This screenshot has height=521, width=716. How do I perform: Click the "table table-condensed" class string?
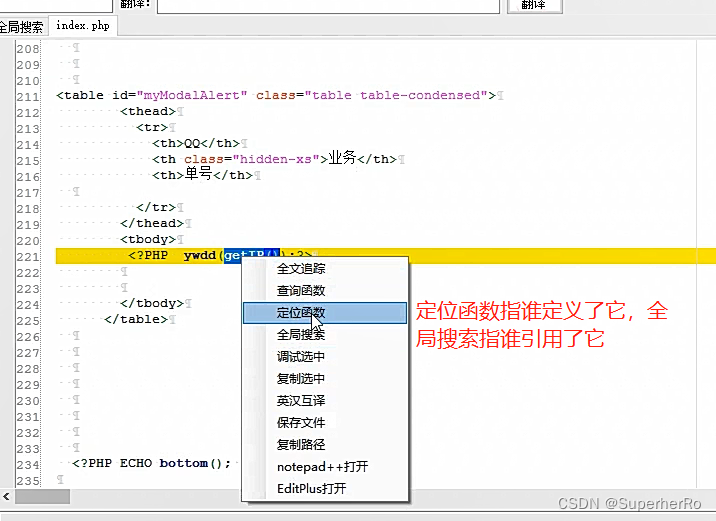point(396,95)
